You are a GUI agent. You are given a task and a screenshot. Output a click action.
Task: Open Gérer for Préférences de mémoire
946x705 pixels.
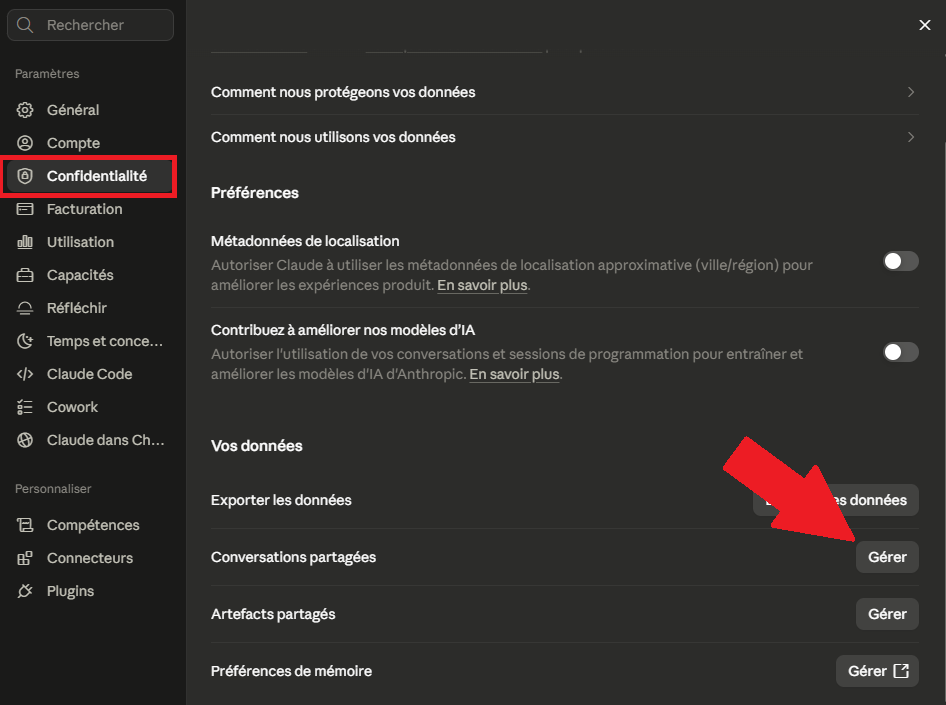pos(877,671)
